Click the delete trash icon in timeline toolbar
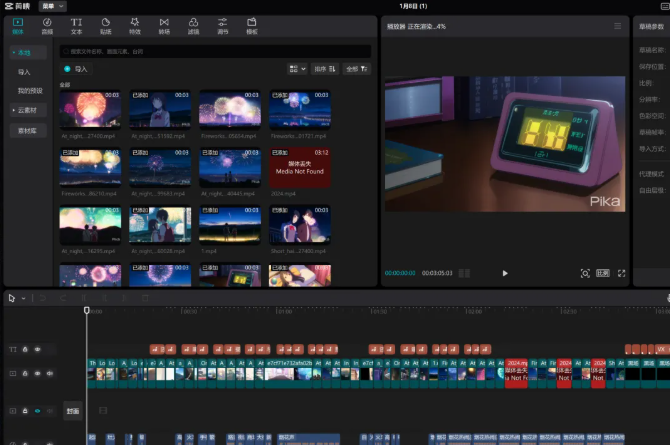 [x=145, y=298]
